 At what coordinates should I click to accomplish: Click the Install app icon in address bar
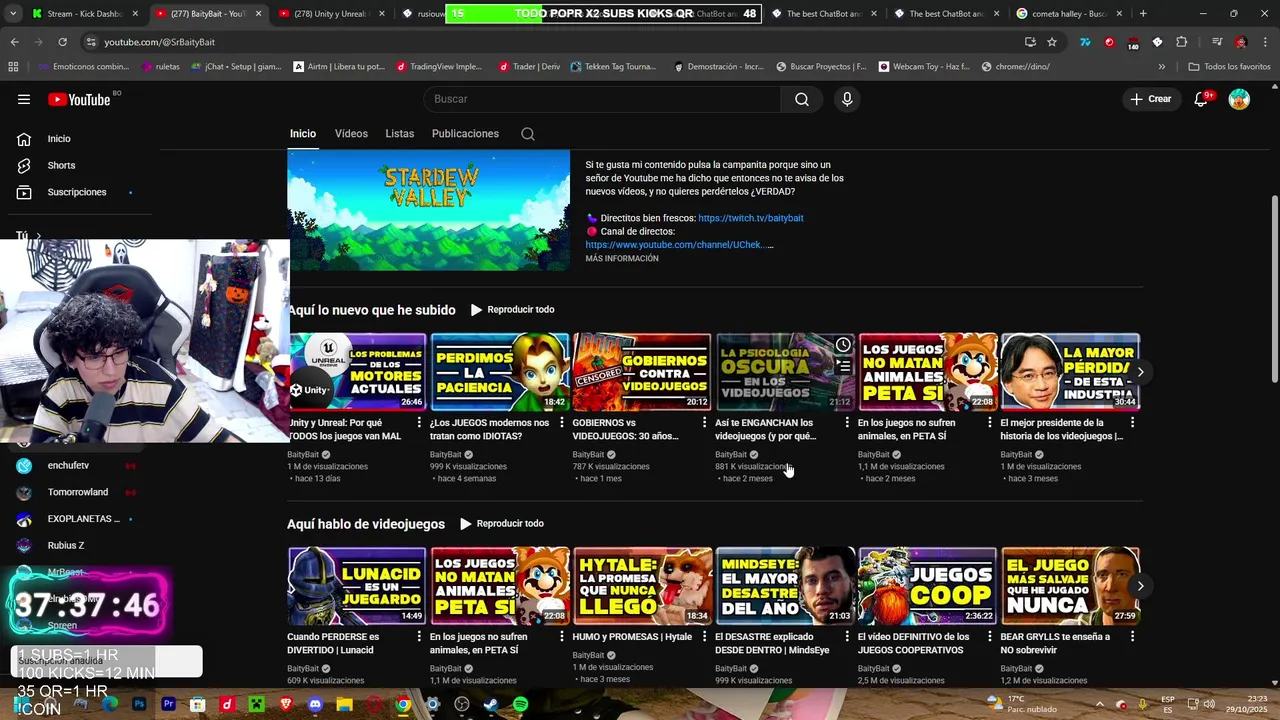[x=1030, y=42]
